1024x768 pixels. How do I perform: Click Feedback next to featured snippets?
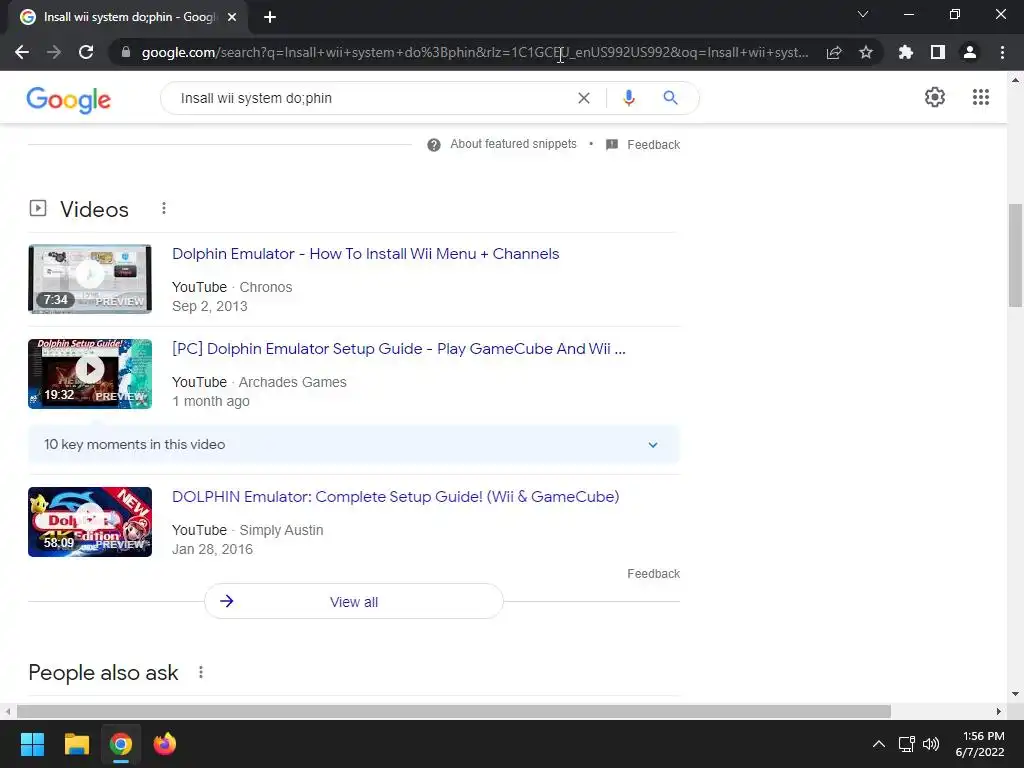tap(654, 145)
